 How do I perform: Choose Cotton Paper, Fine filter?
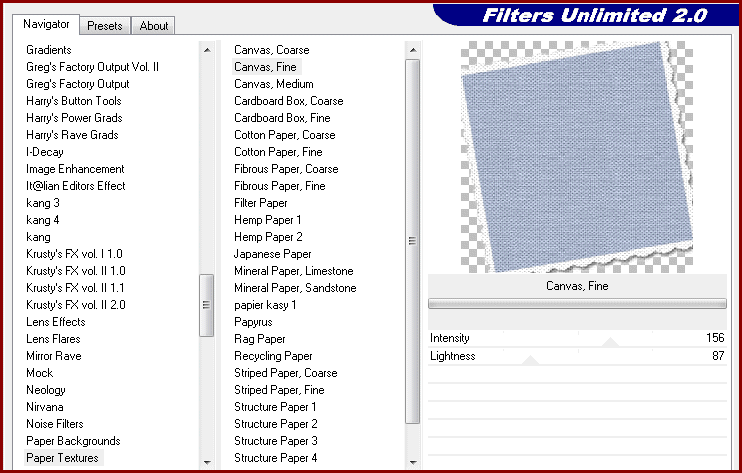[278, 152]
